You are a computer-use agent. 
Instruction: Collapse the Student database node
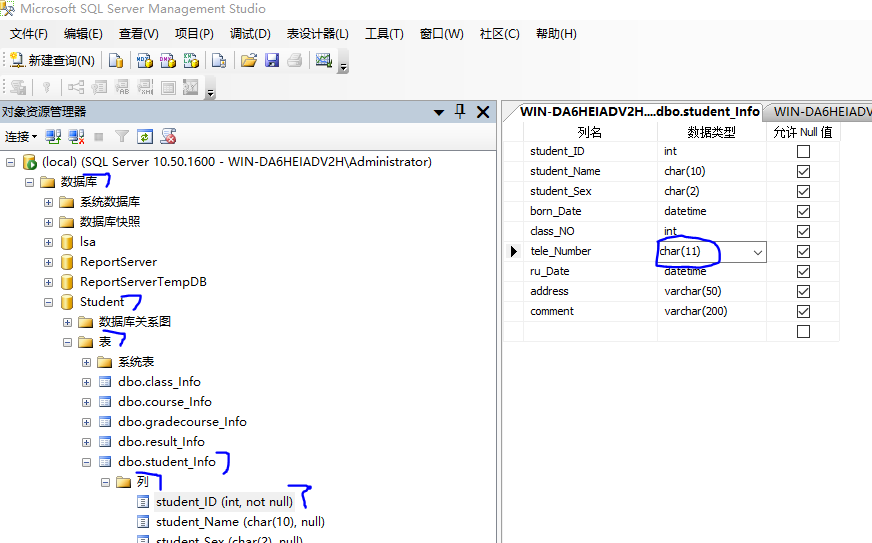click(48, 303)
